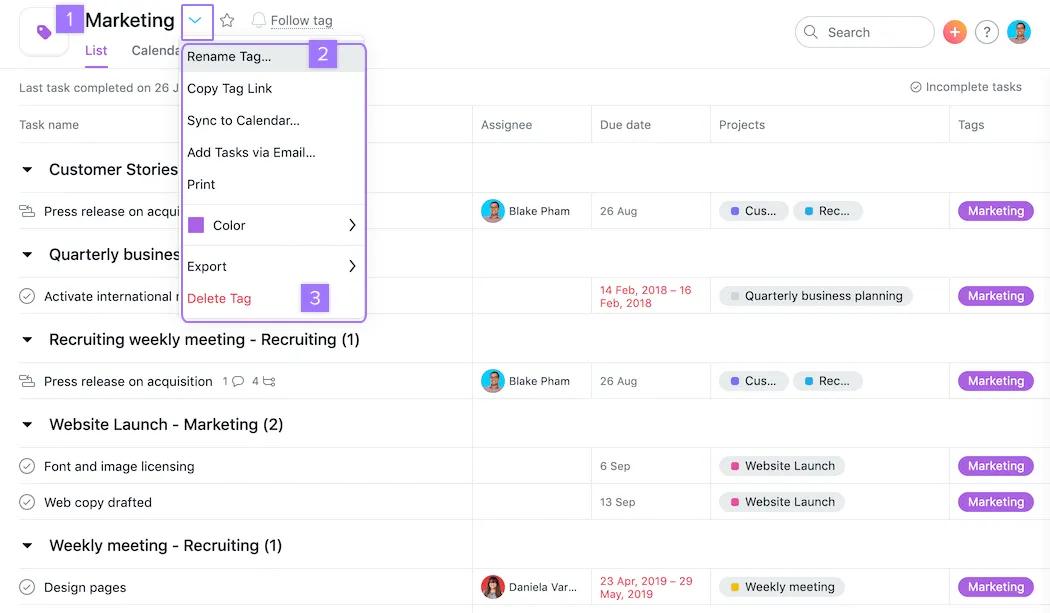1050x613 pixels.
Task: Star the Marketing tag as favorite
Action: 227,20
